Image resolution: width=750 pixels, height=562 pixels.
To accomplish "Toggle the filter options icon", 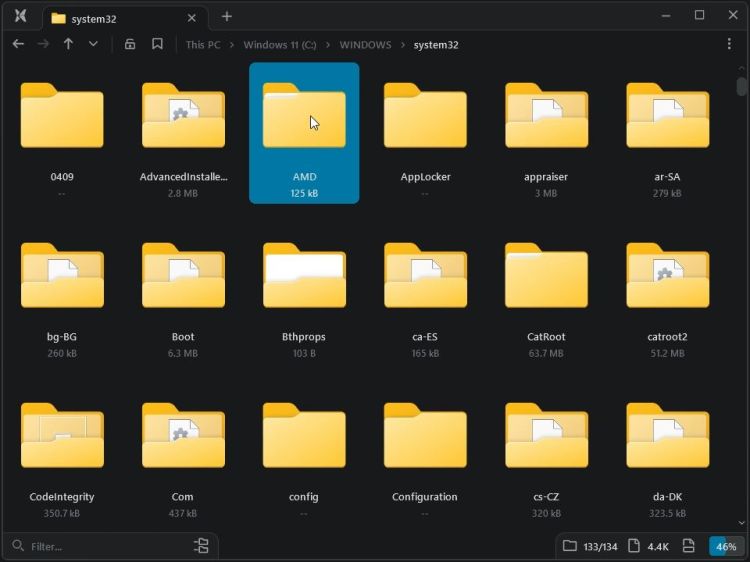I will 201,546.
